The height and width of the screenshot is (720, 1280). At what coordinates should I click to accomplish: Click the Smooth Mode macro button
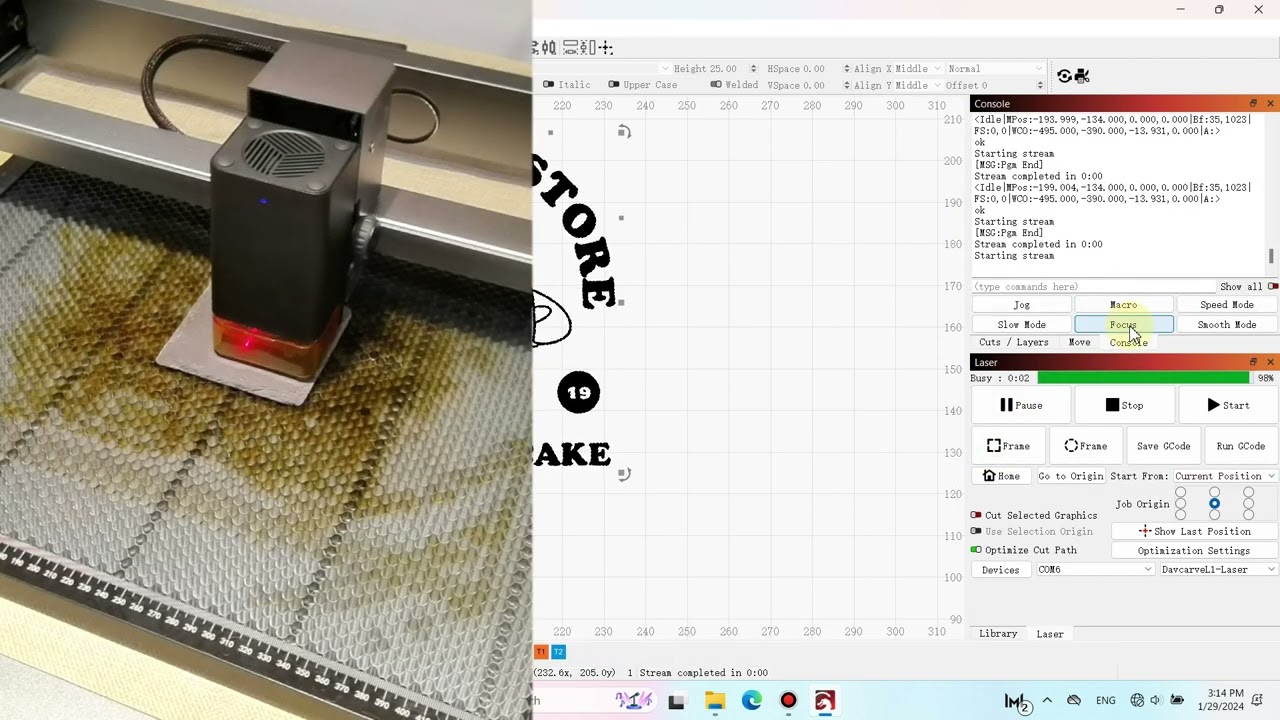tap(1226, 324)
